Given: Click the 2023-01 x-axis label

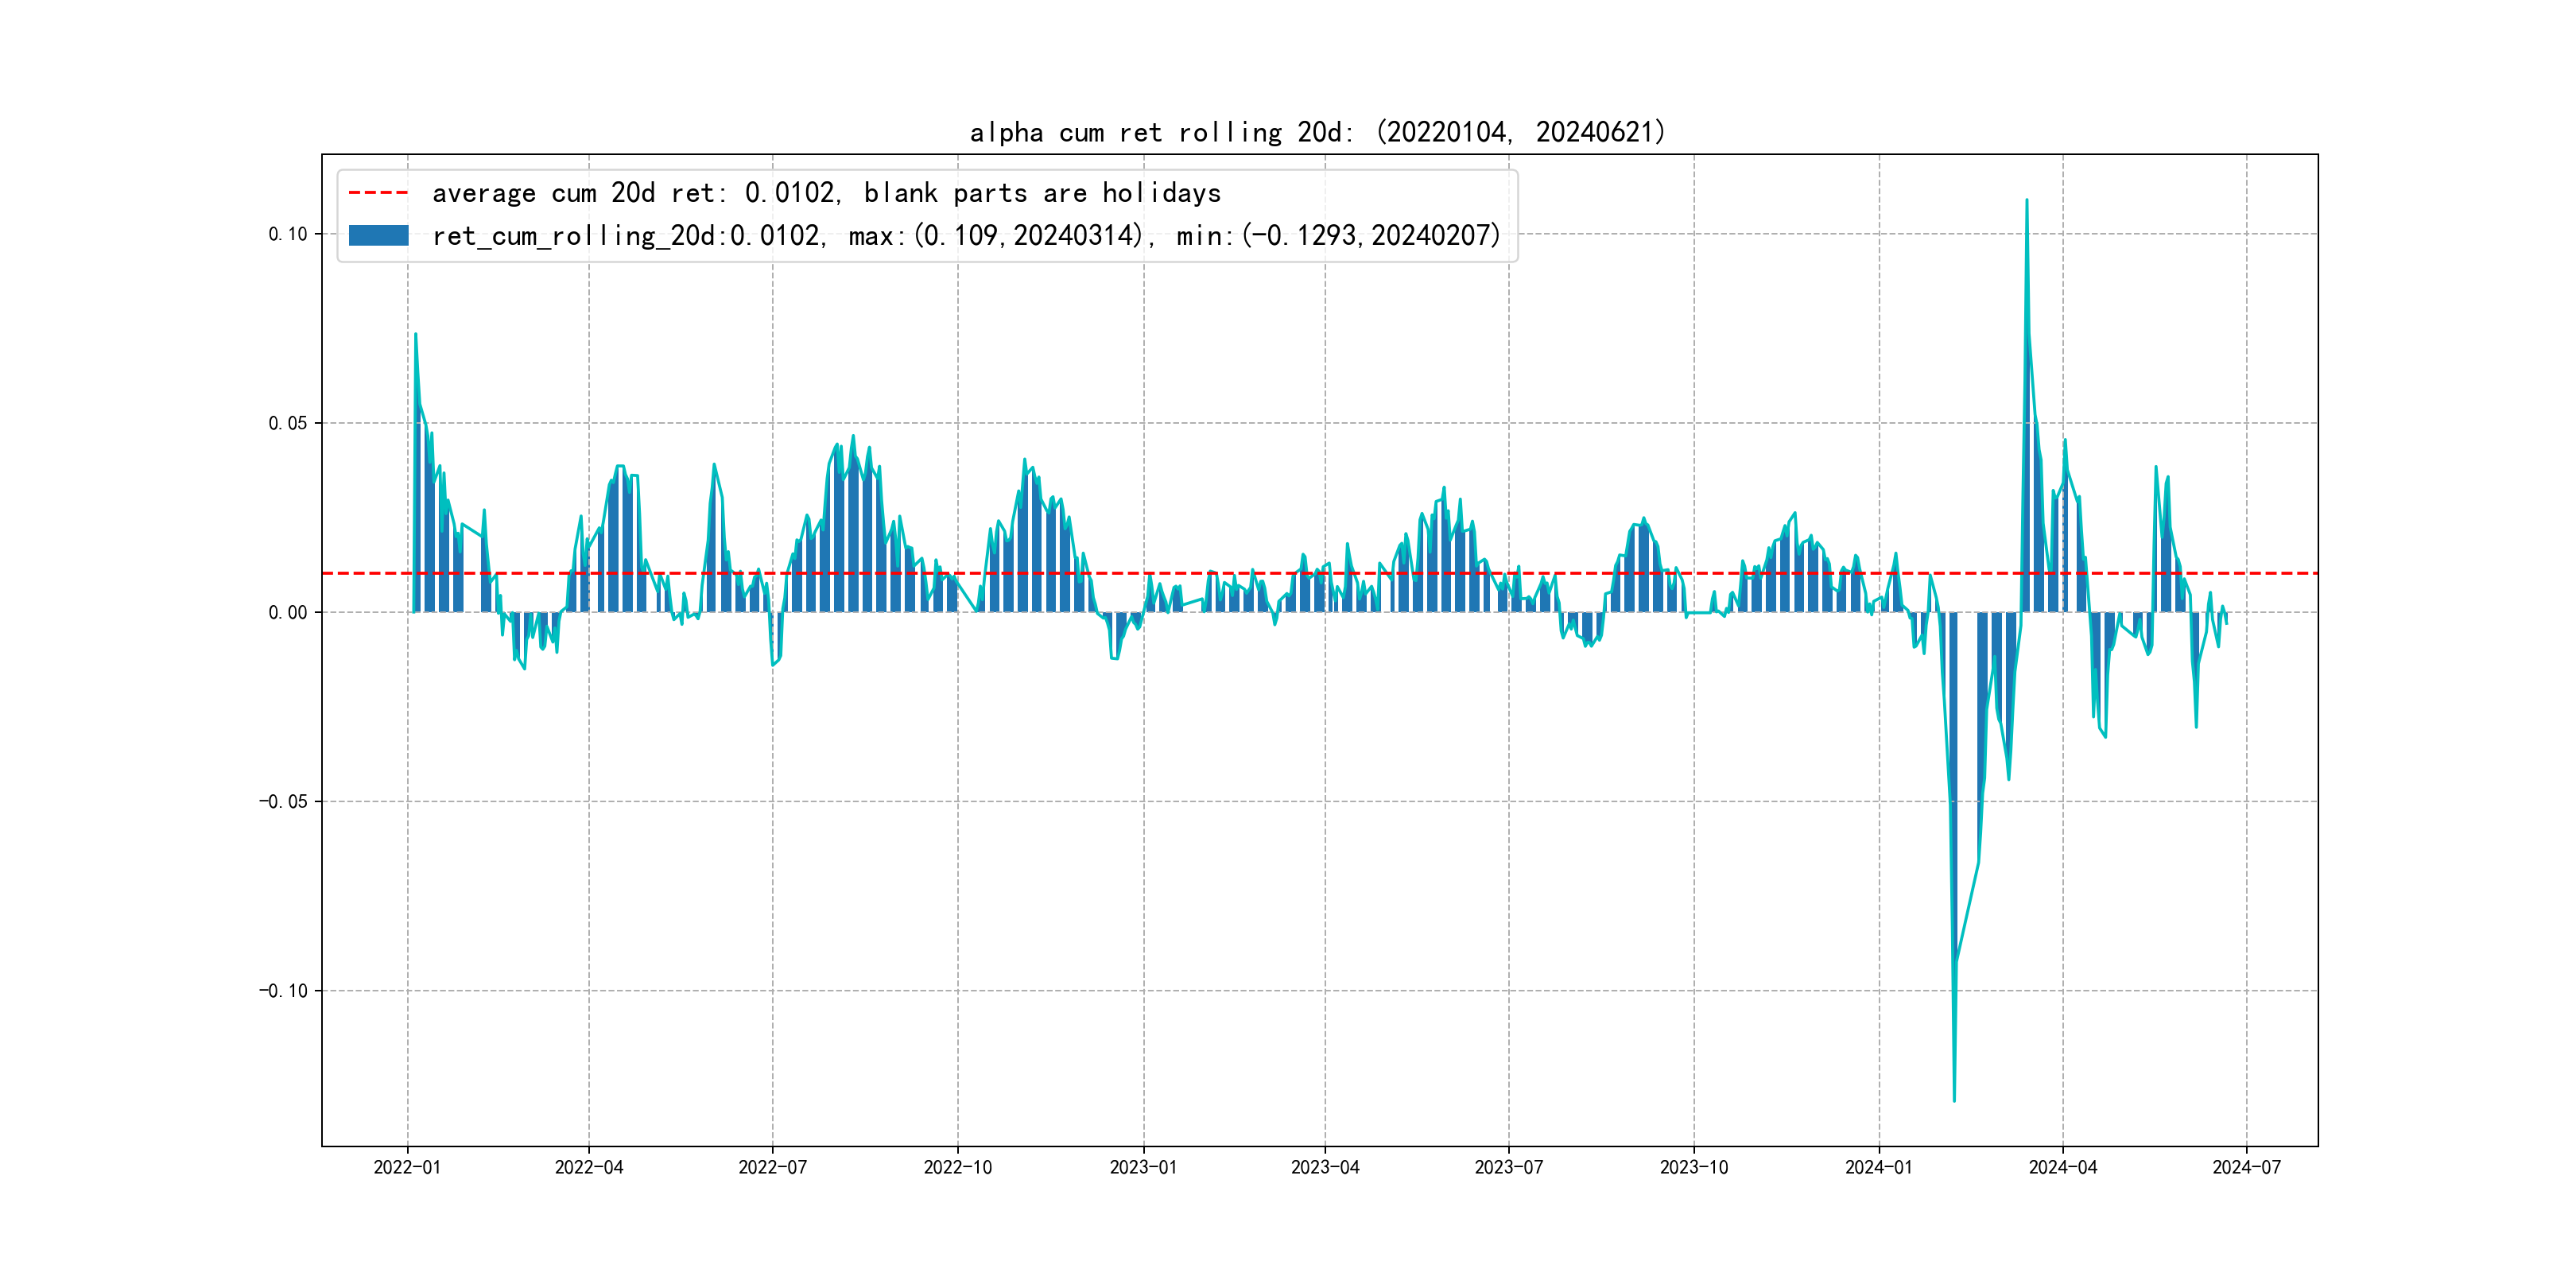Looking at the screenshot, I should pos(1143,1167).
